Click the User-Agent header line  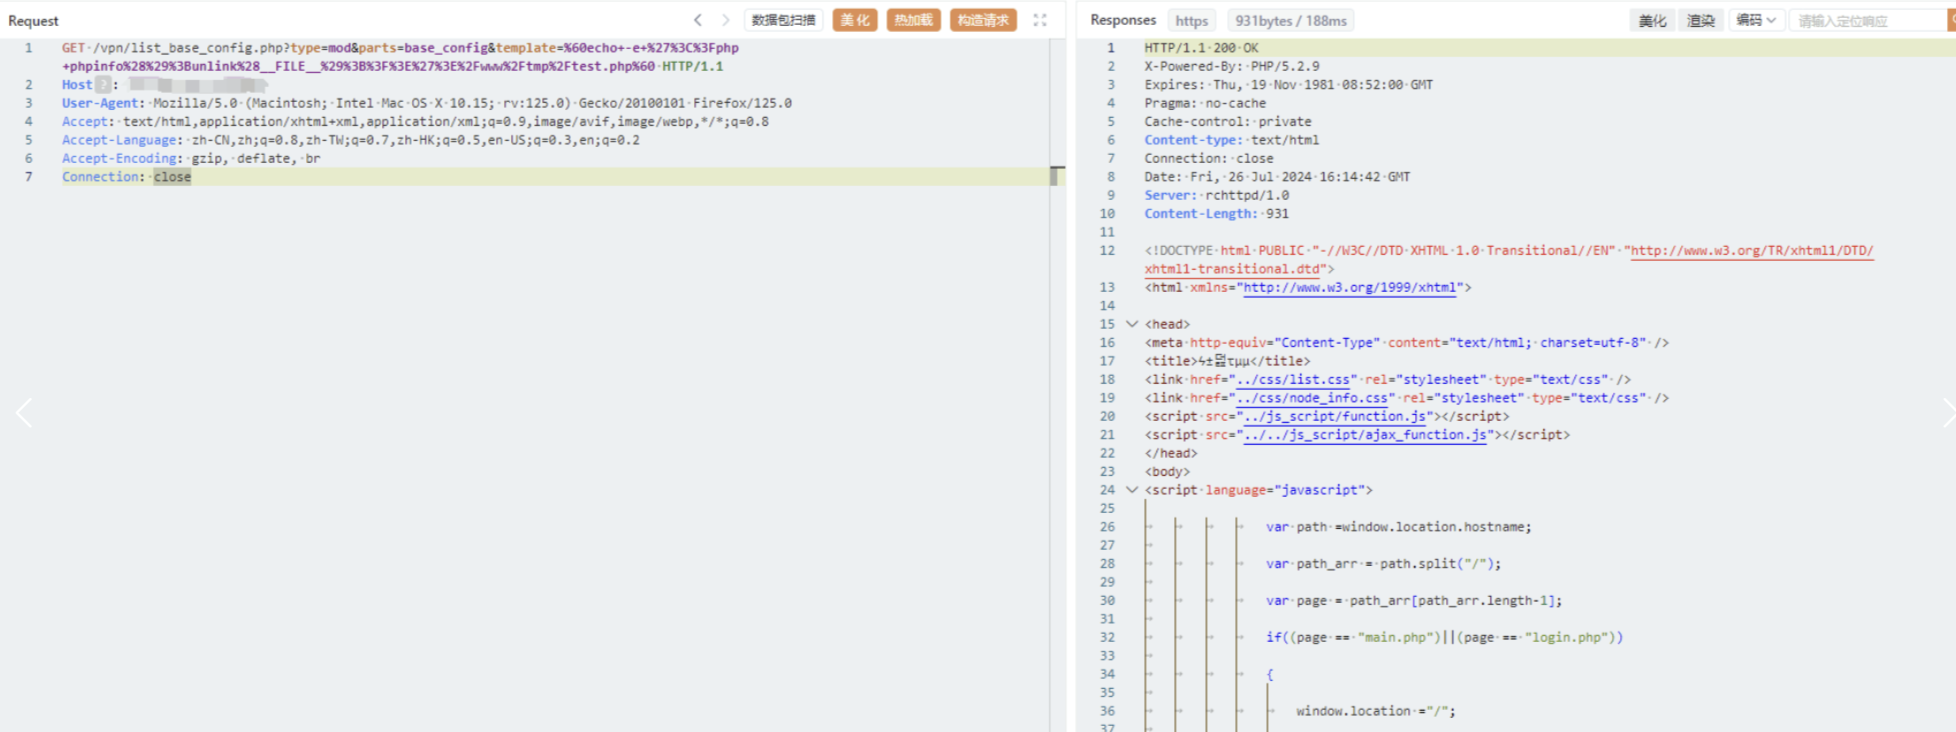[427, 103]
